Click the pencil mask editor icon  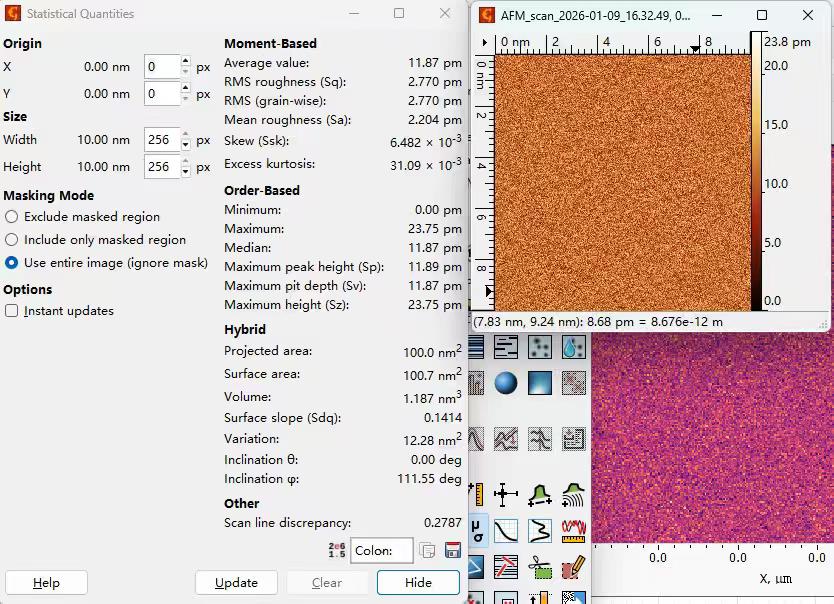(x=573, y=568)
